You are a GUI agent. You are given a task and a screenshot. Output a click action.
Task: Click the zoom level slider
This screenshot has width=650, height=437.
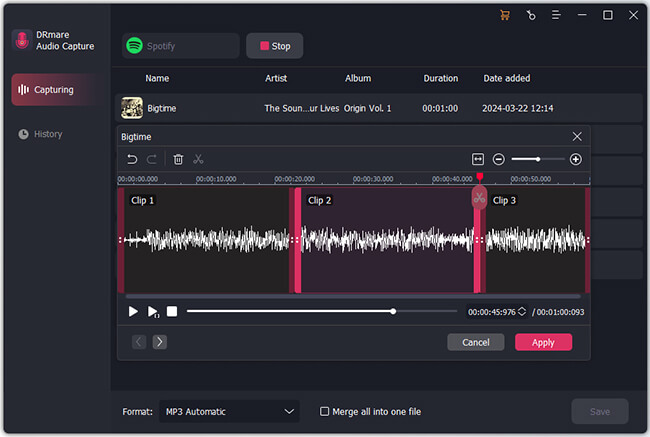[538, 159]
